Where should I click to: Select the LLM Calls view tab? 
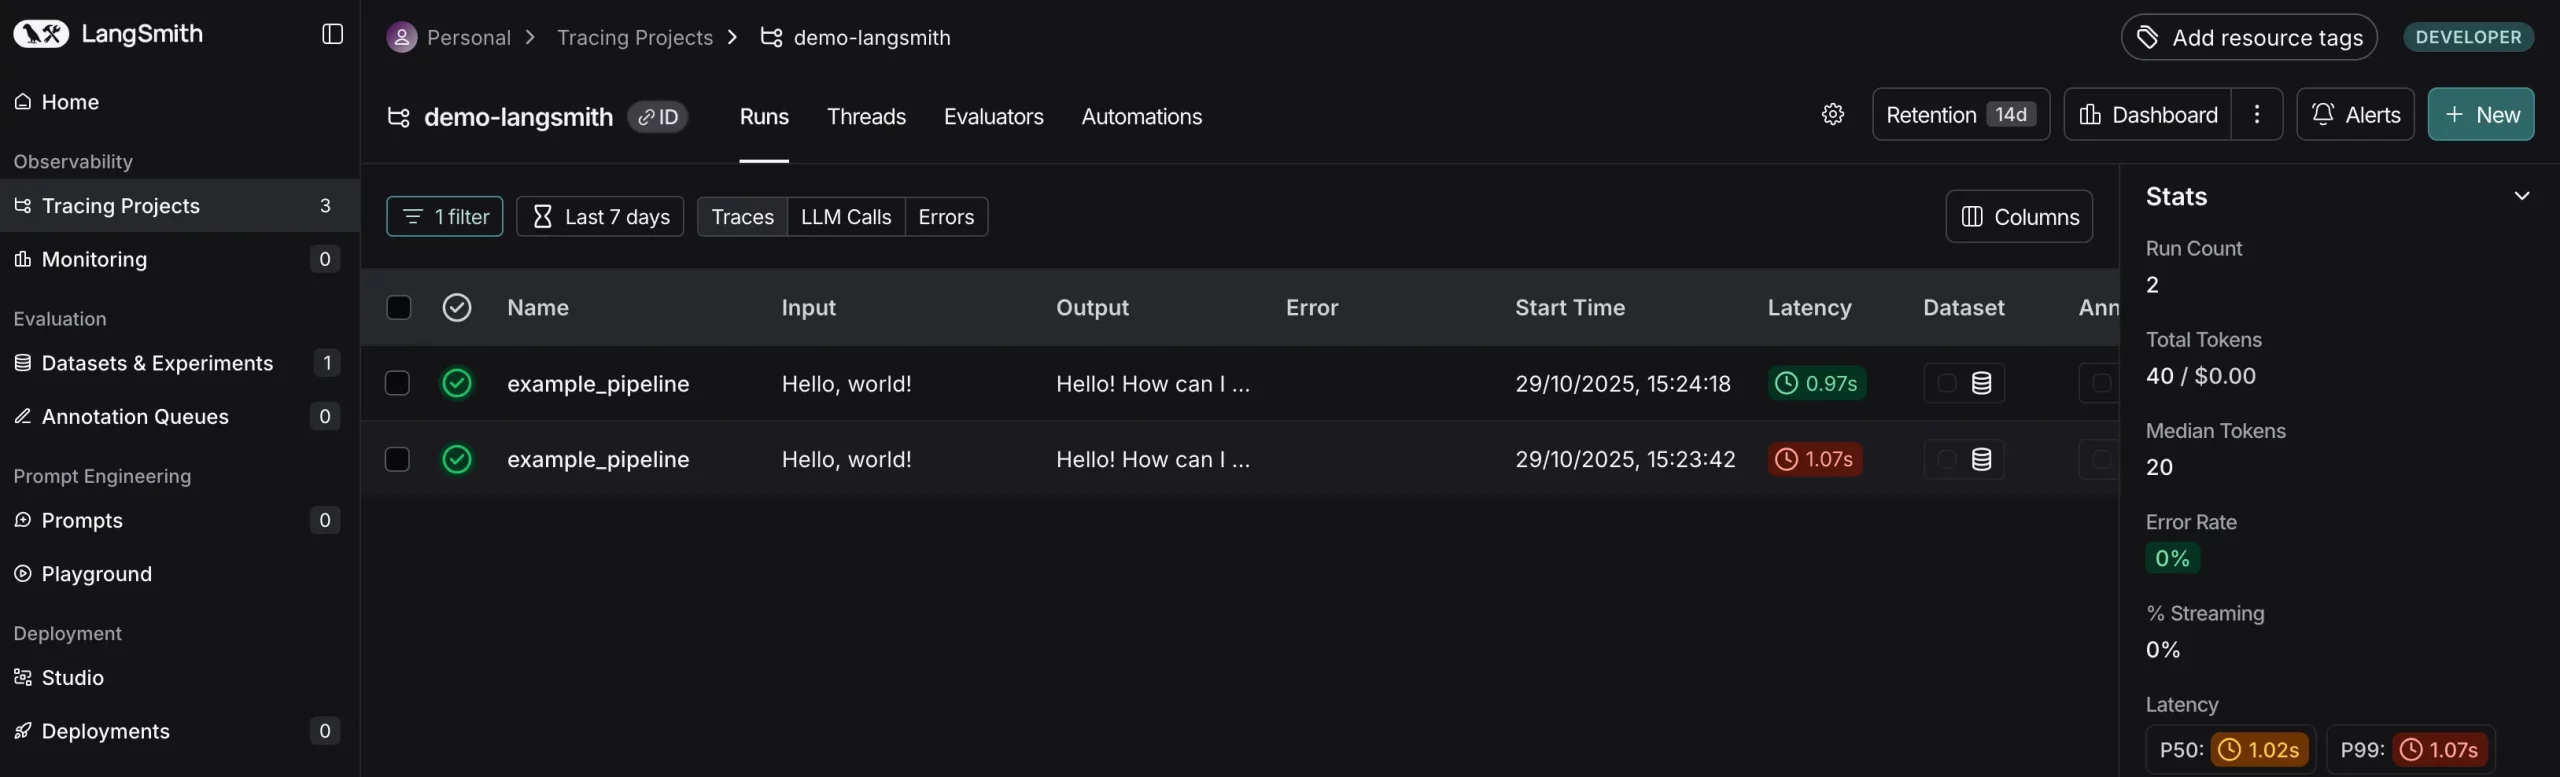point(846,217)
